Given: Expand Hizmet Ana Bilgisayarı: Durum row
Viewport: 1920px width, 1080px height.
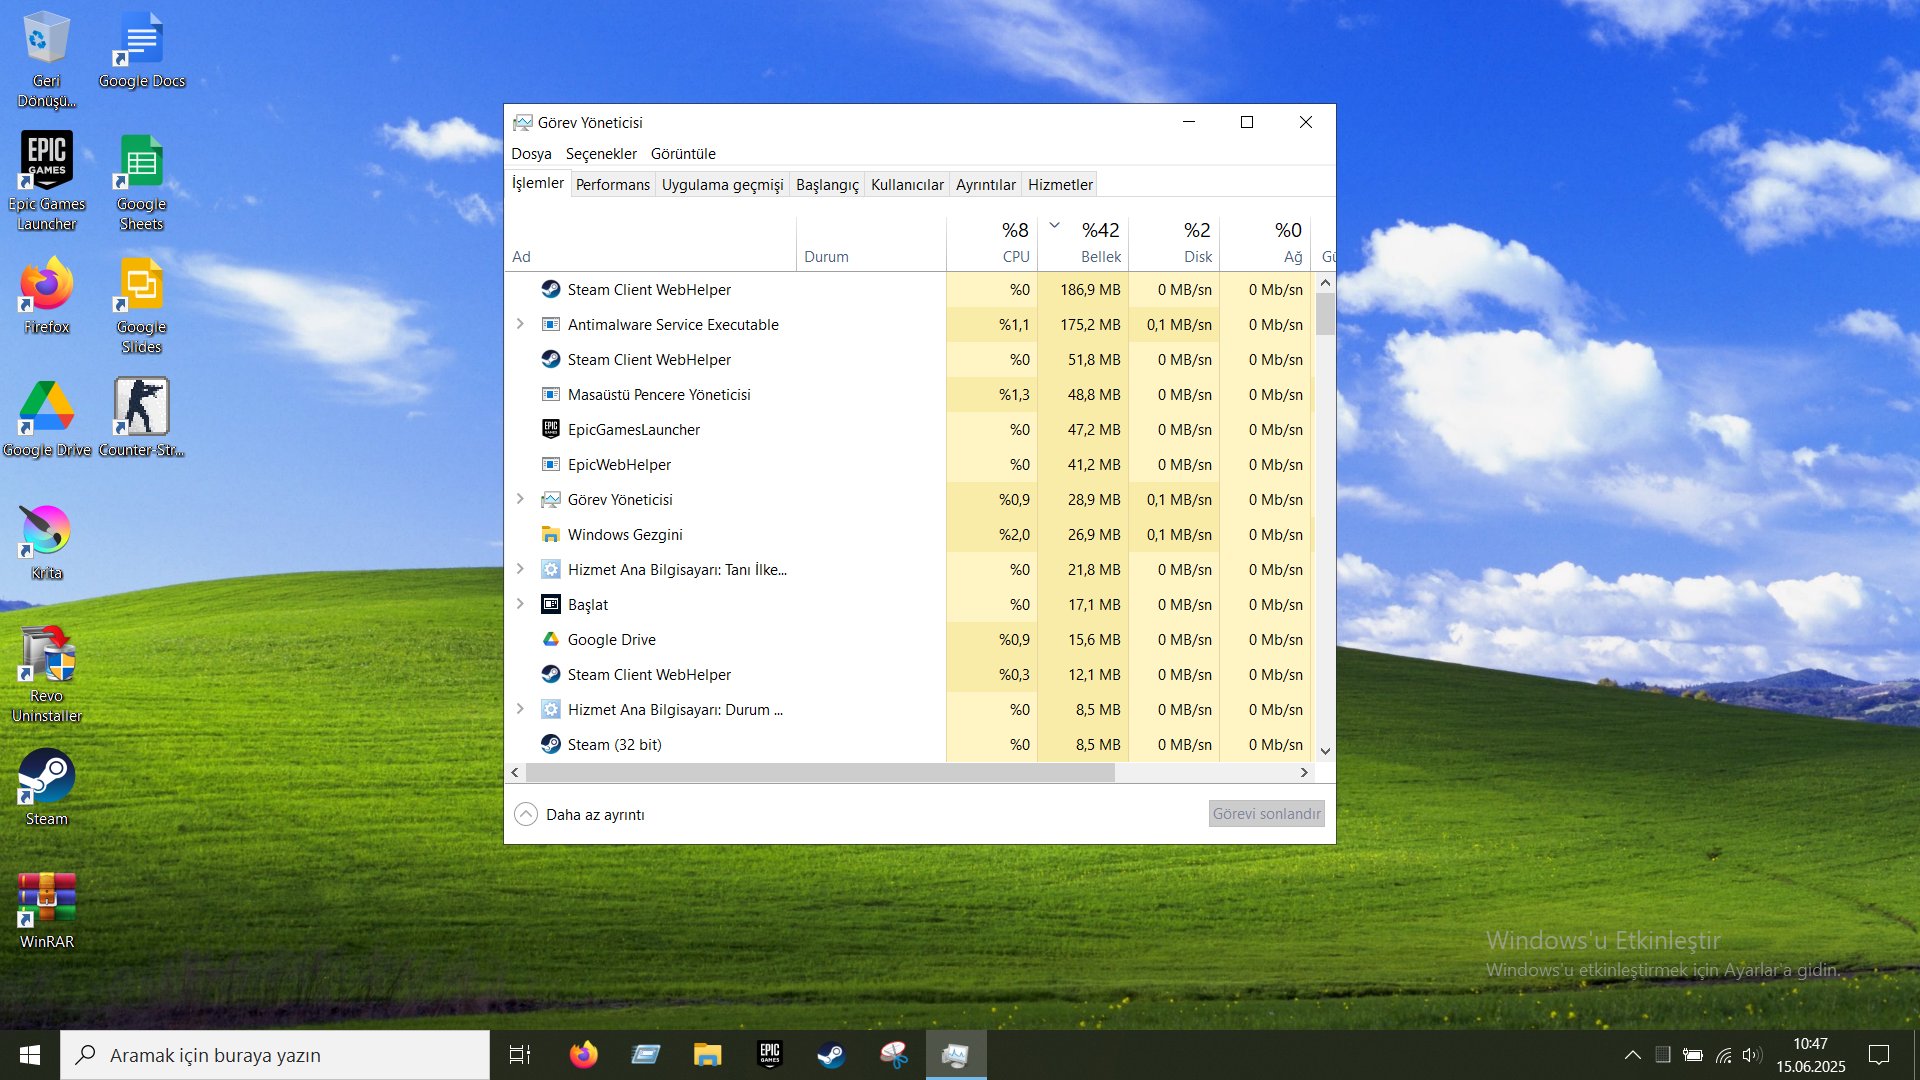Looking at the screenshot, I should coord(520,709).
